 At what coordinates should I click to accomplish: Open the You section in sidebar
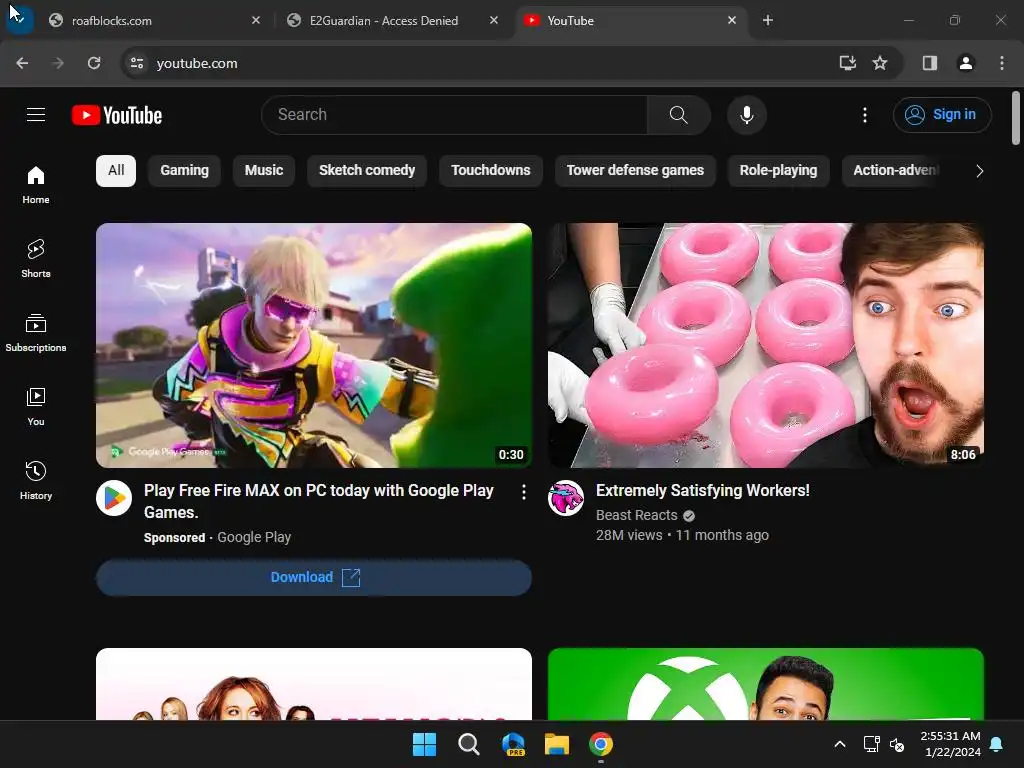point(36,406)
